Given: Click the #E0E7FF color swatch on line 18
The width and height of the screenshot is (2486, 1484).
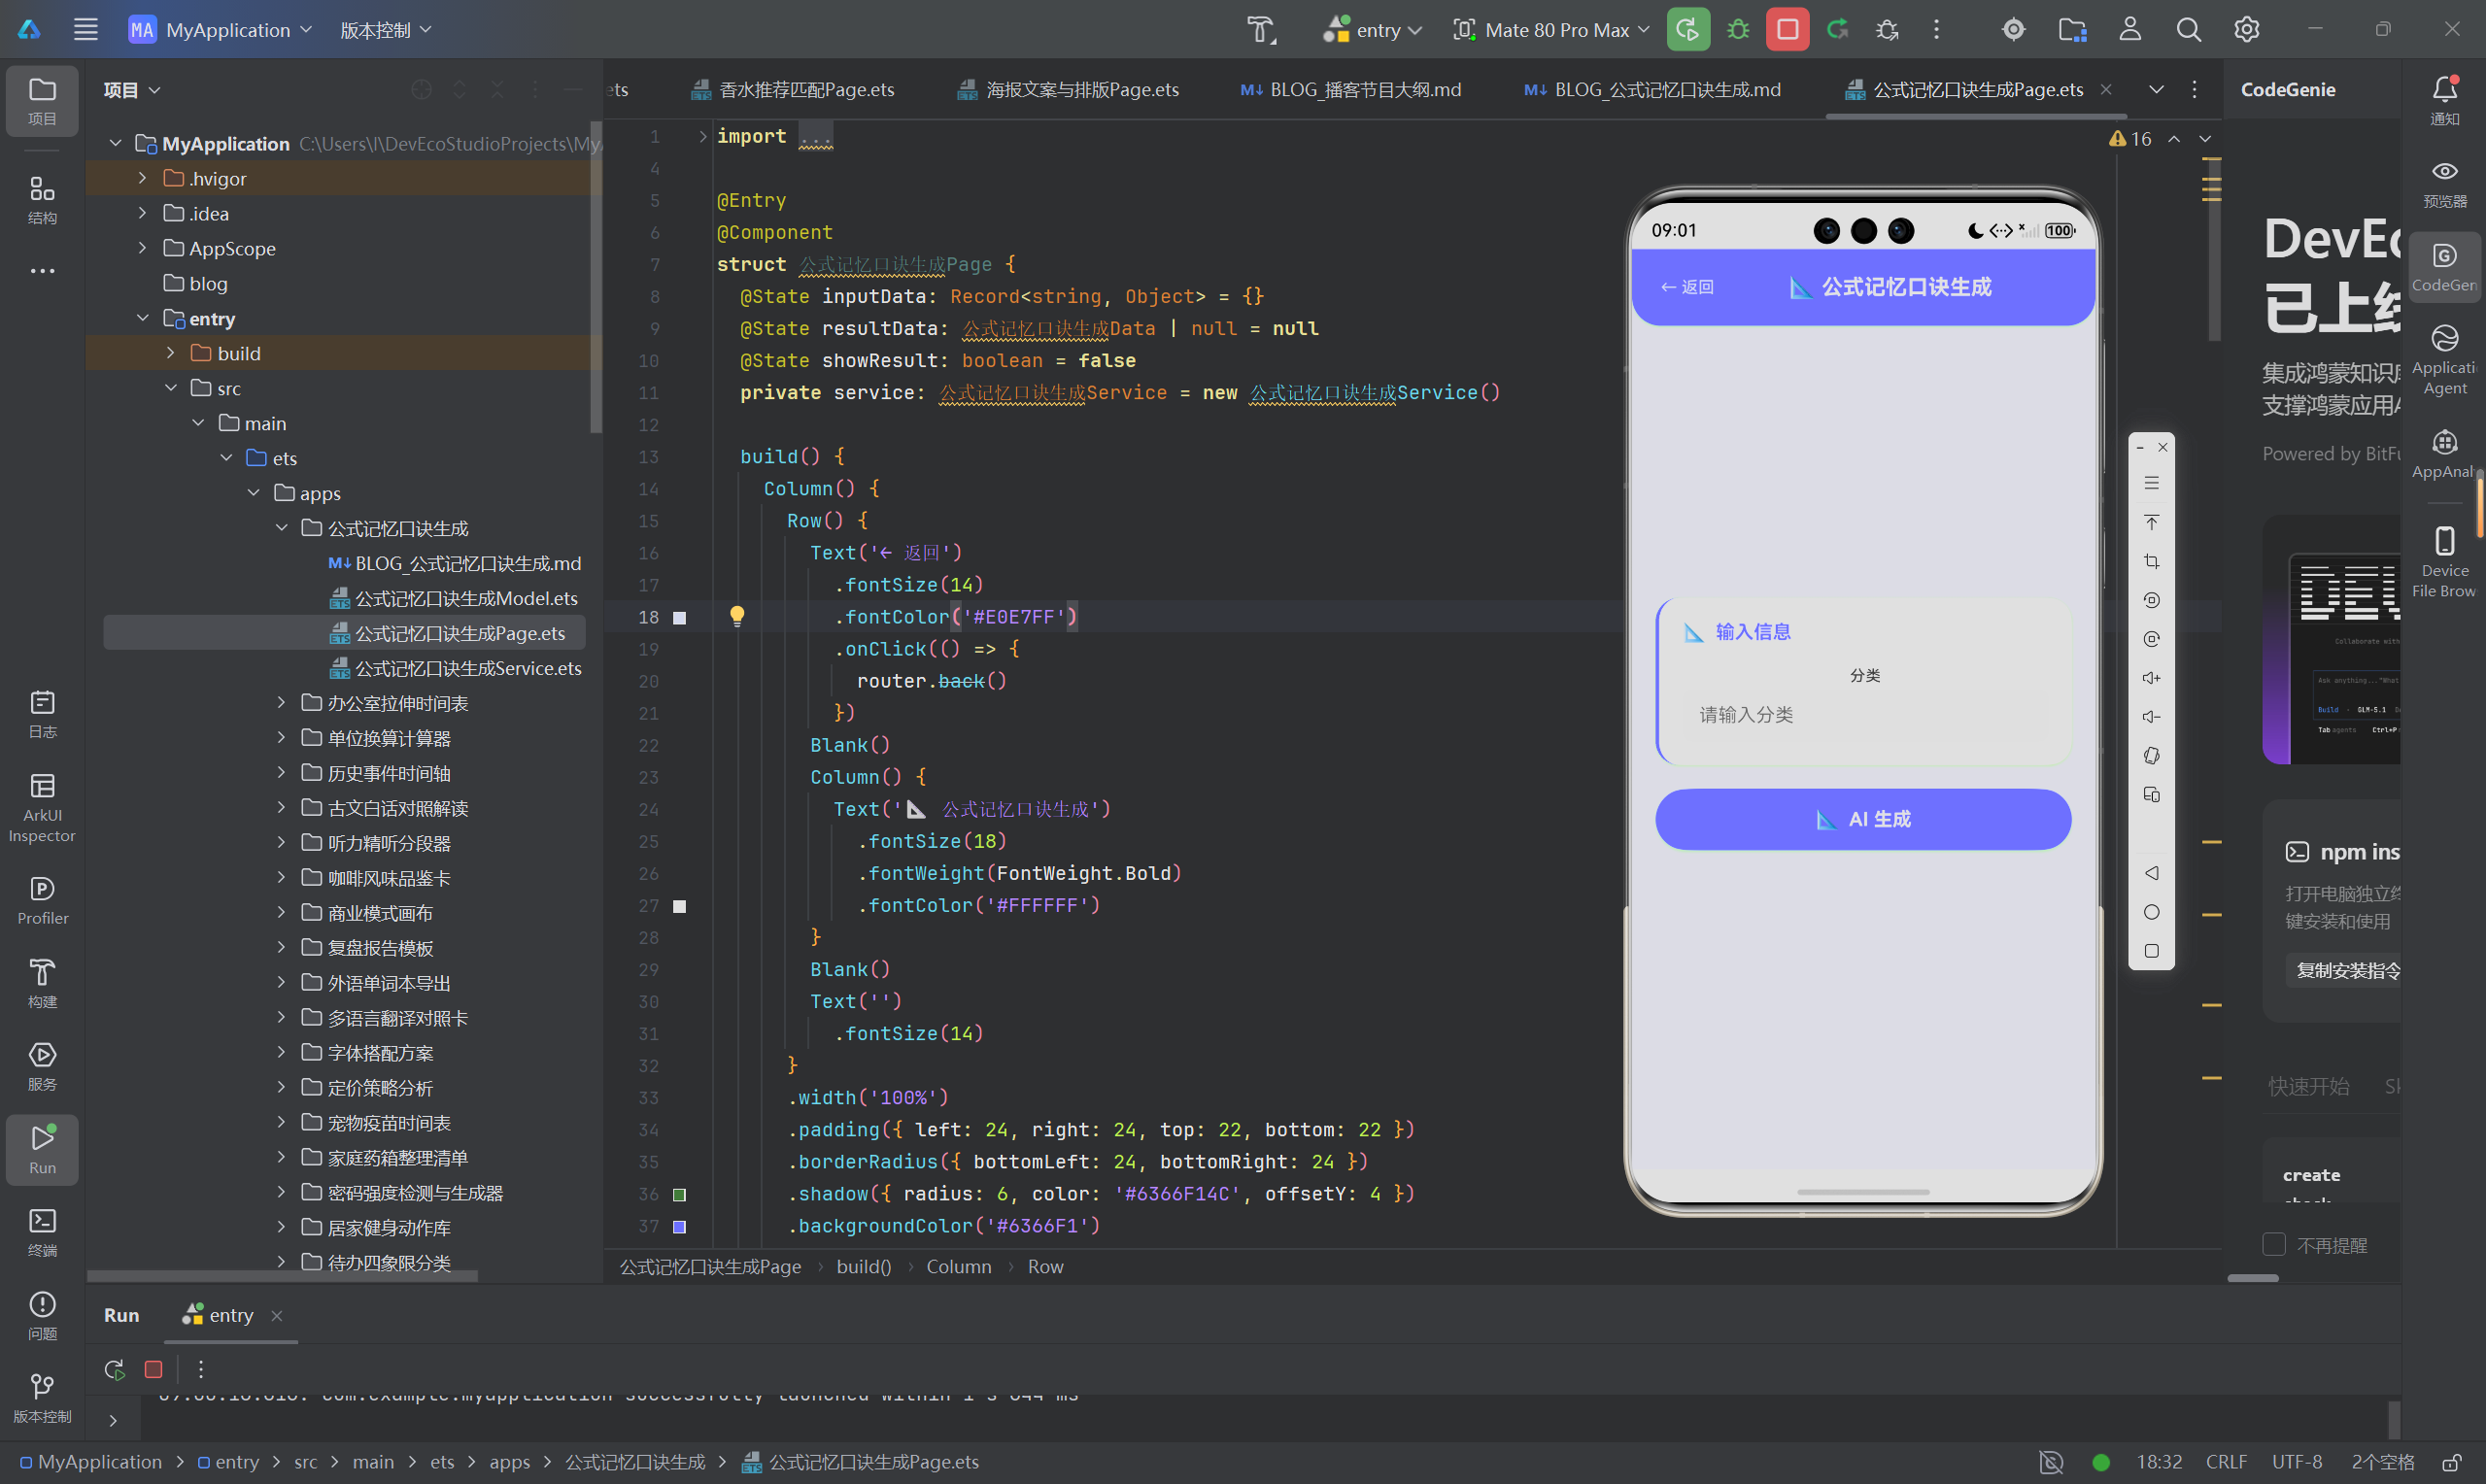Looking at the screenshot, I should (x=680, y=617).
